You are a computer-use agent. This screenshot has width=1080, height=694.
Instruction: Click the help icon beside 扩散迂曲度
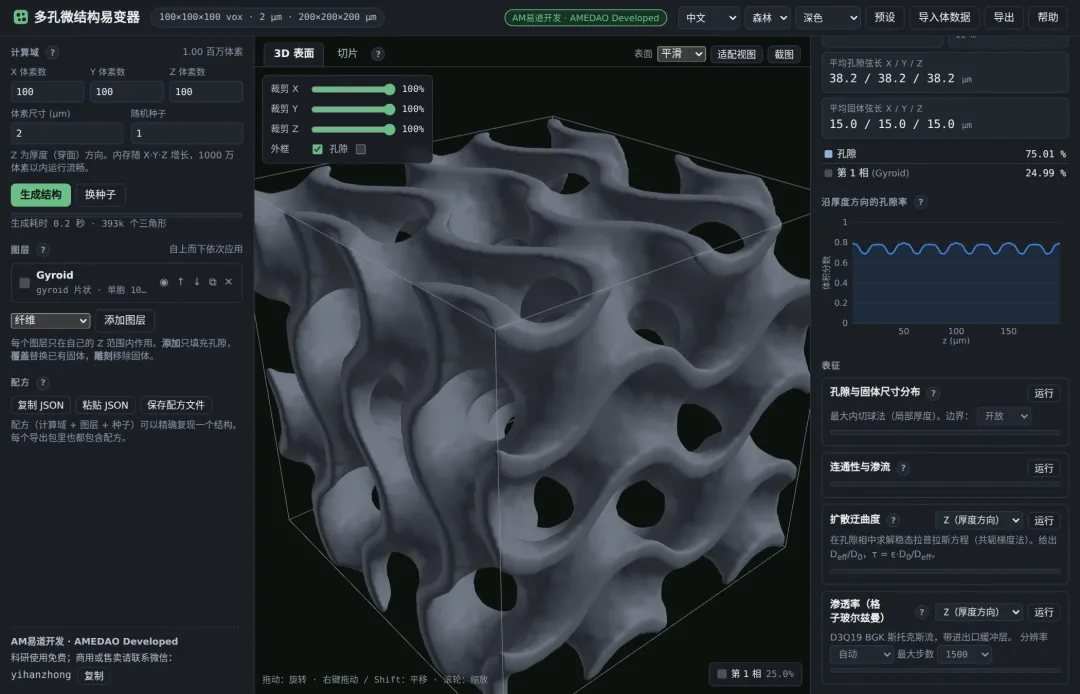(x=893, y=520)
